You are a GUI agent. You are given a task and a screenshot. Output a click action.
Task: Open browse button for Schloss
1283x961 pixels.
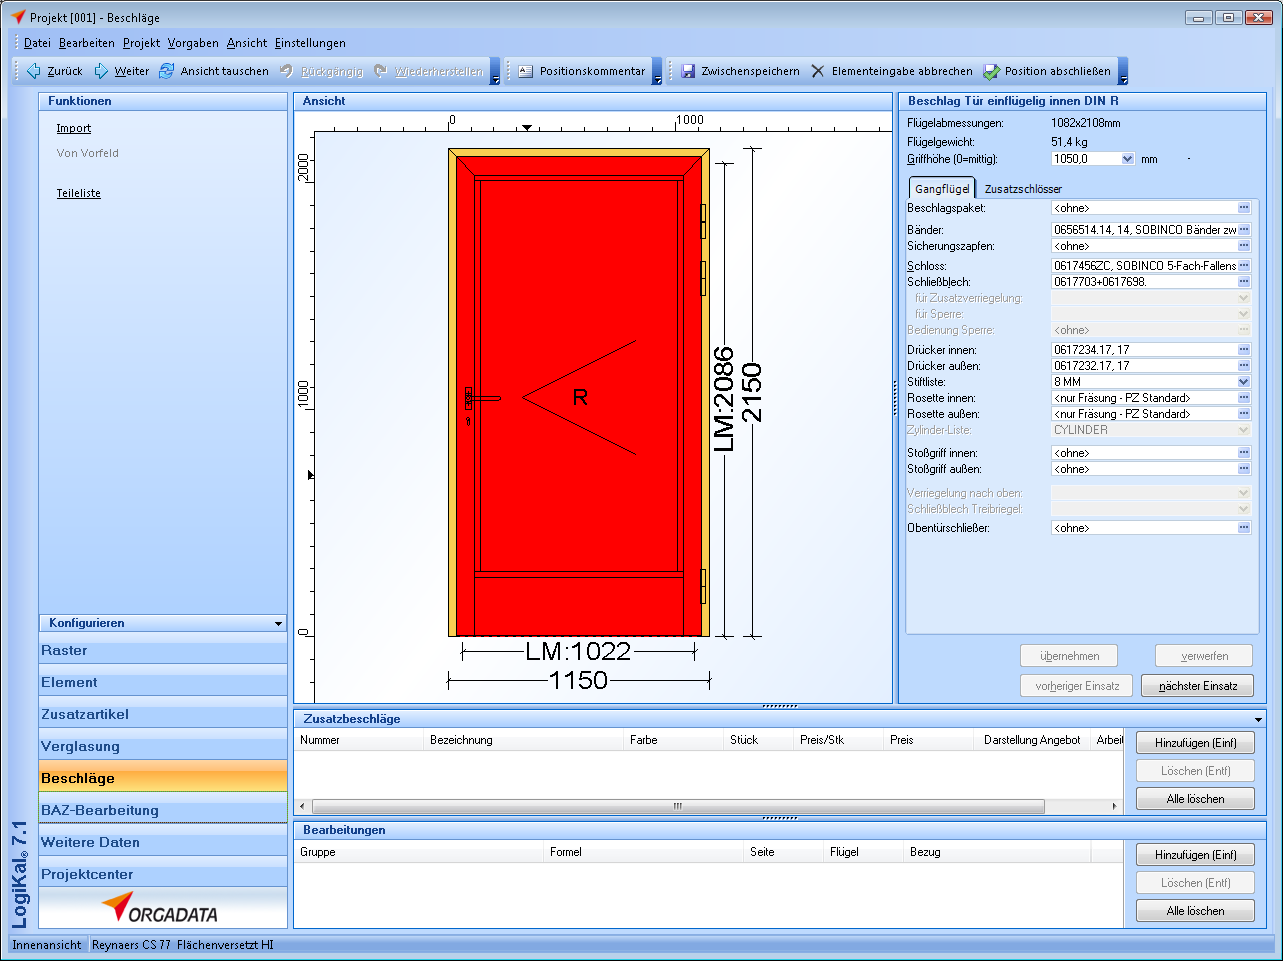1244,266
